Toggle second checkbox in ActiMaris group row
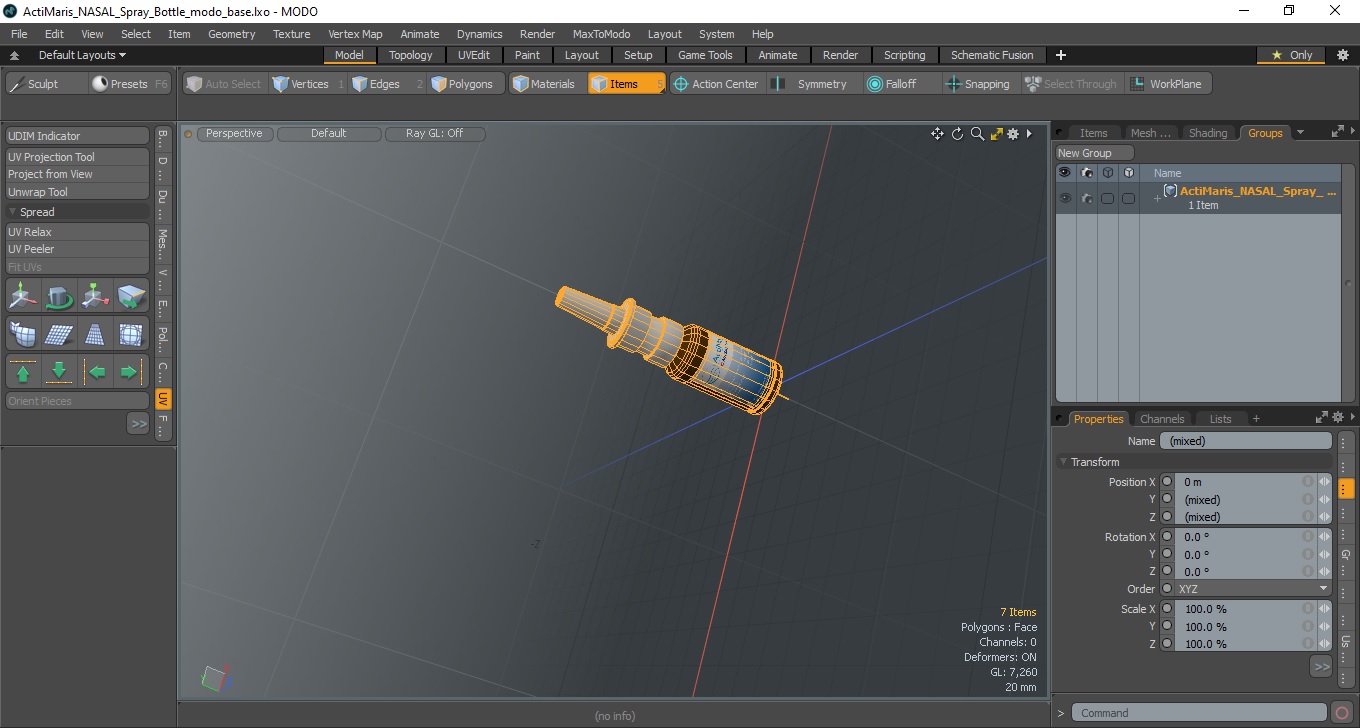 pos(1128,198)
